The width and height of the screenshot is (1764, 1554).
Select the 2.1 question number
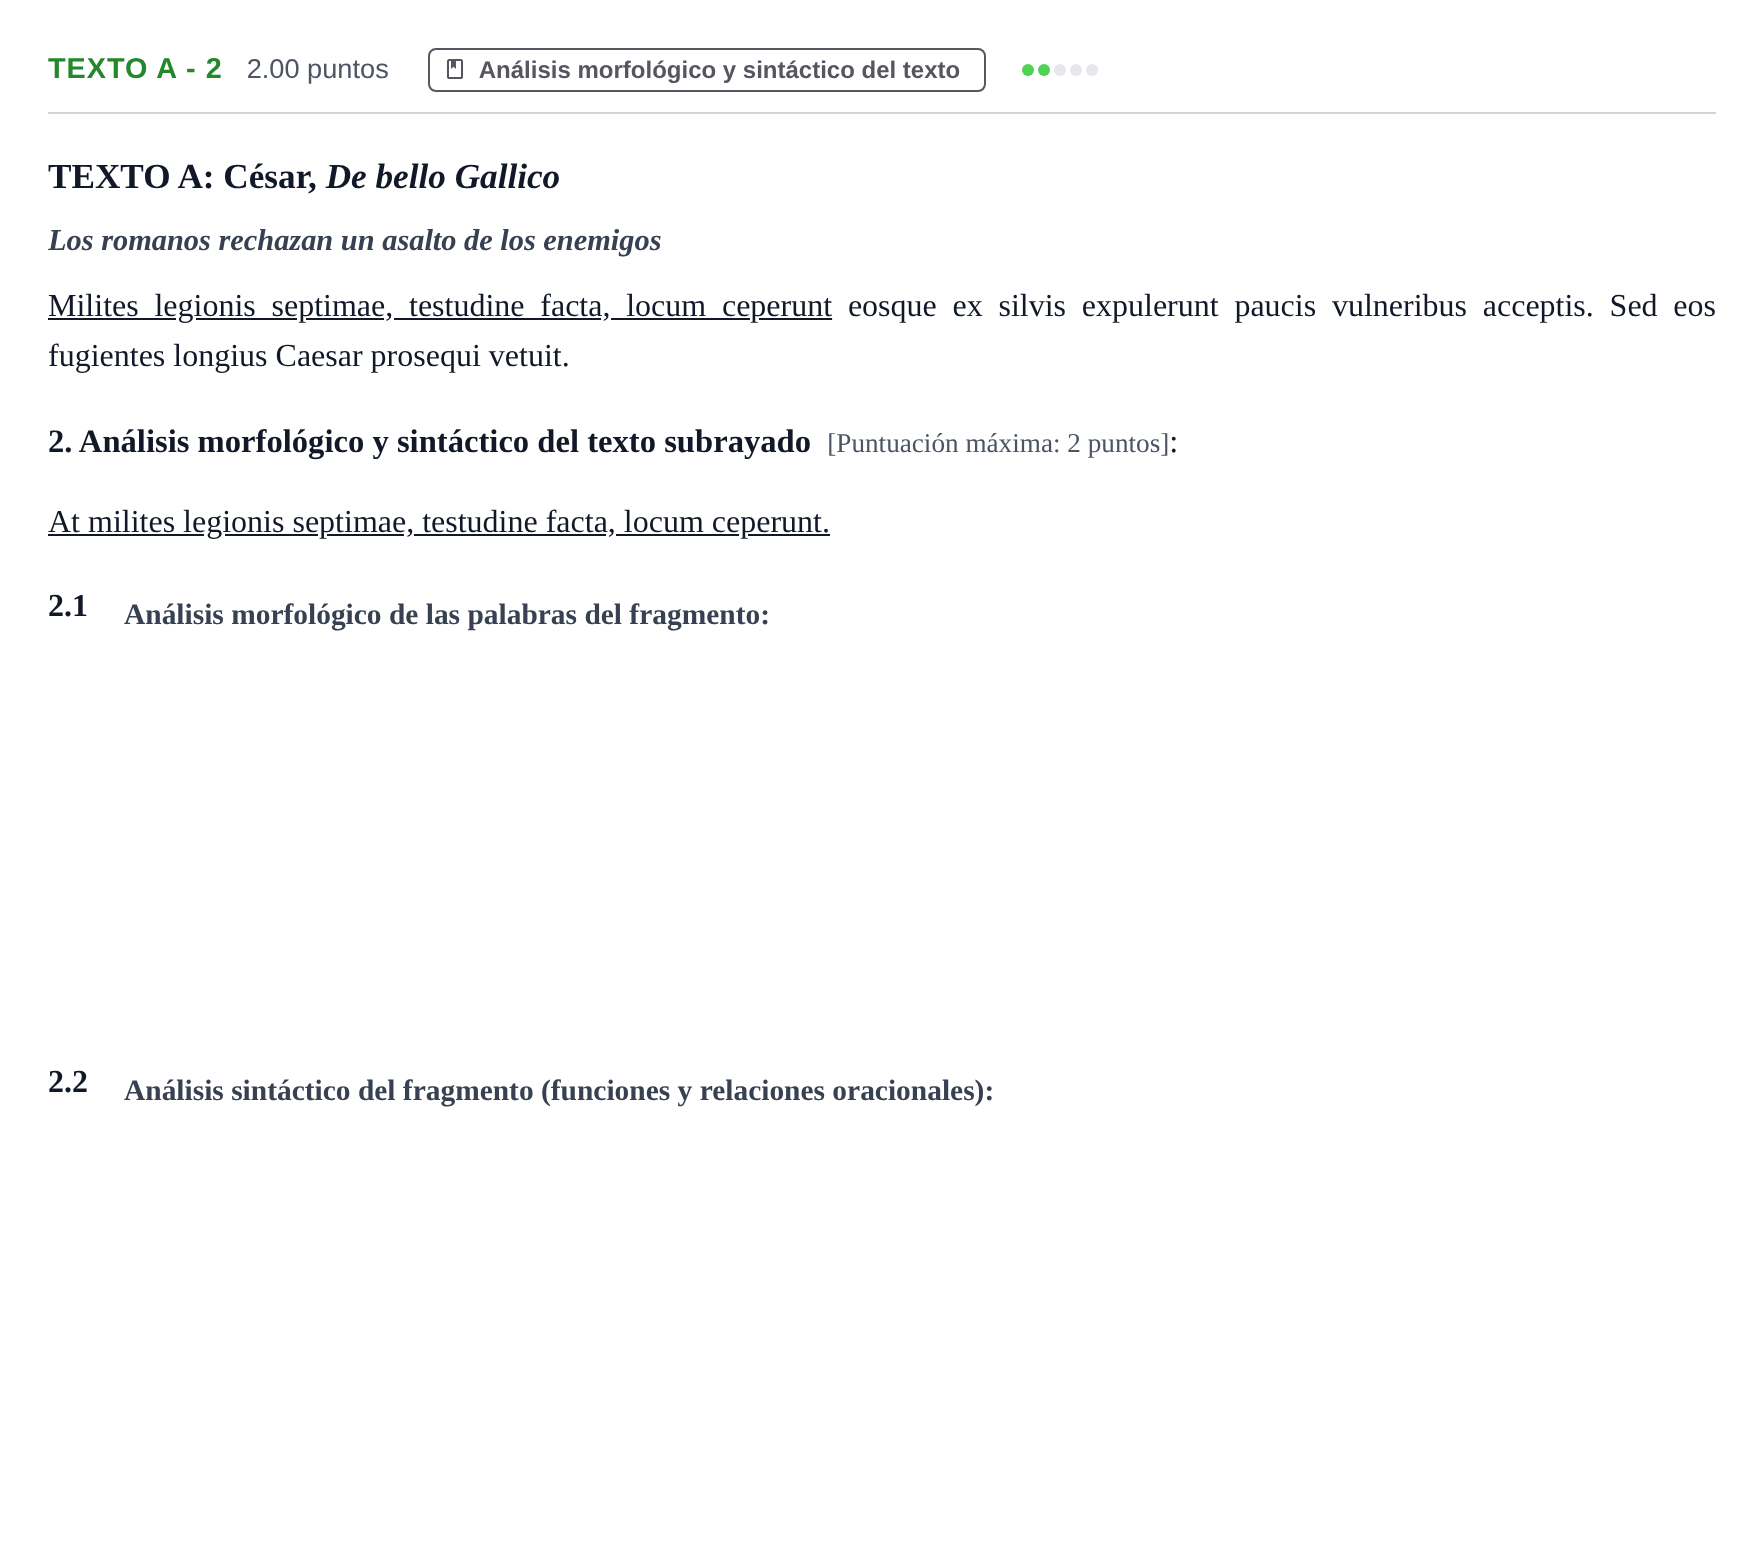point(68,606)
